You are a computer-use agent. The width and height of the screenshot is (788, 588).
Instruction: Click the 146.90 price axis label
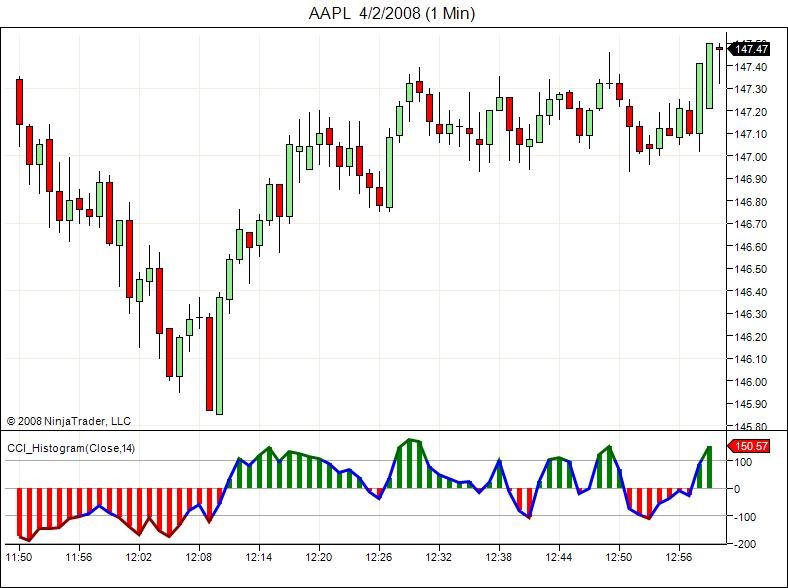751,179
